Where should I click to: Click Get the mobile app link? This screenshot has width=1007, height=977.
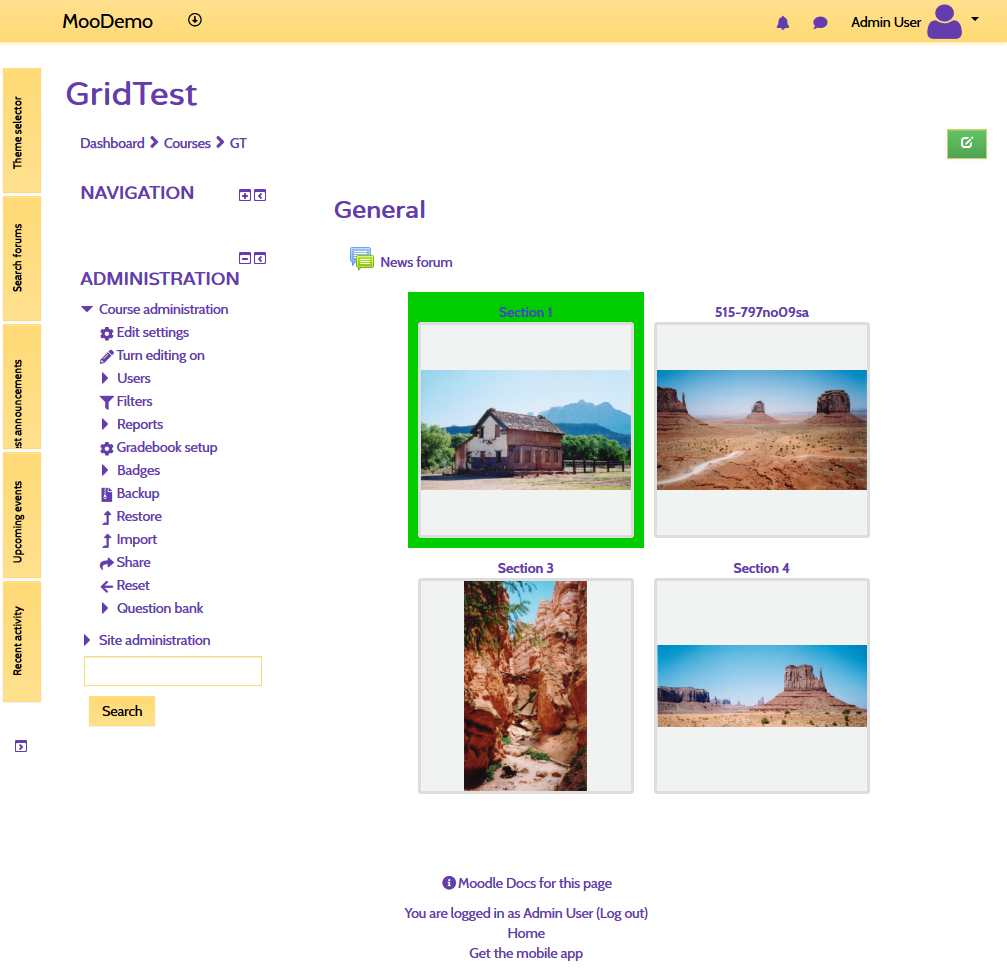tap(526, 953)
